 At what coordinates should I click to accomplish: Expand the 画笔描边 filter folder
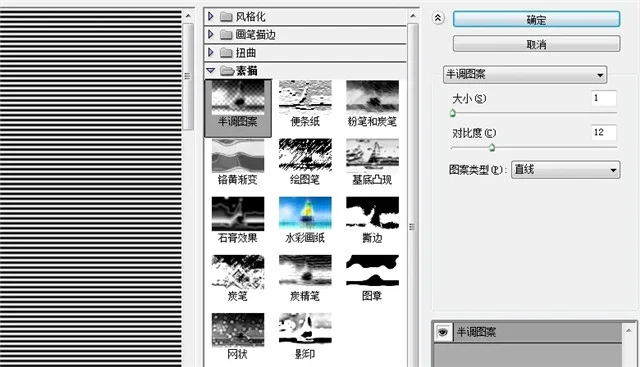pyautogui.click(x=211, y=34)
